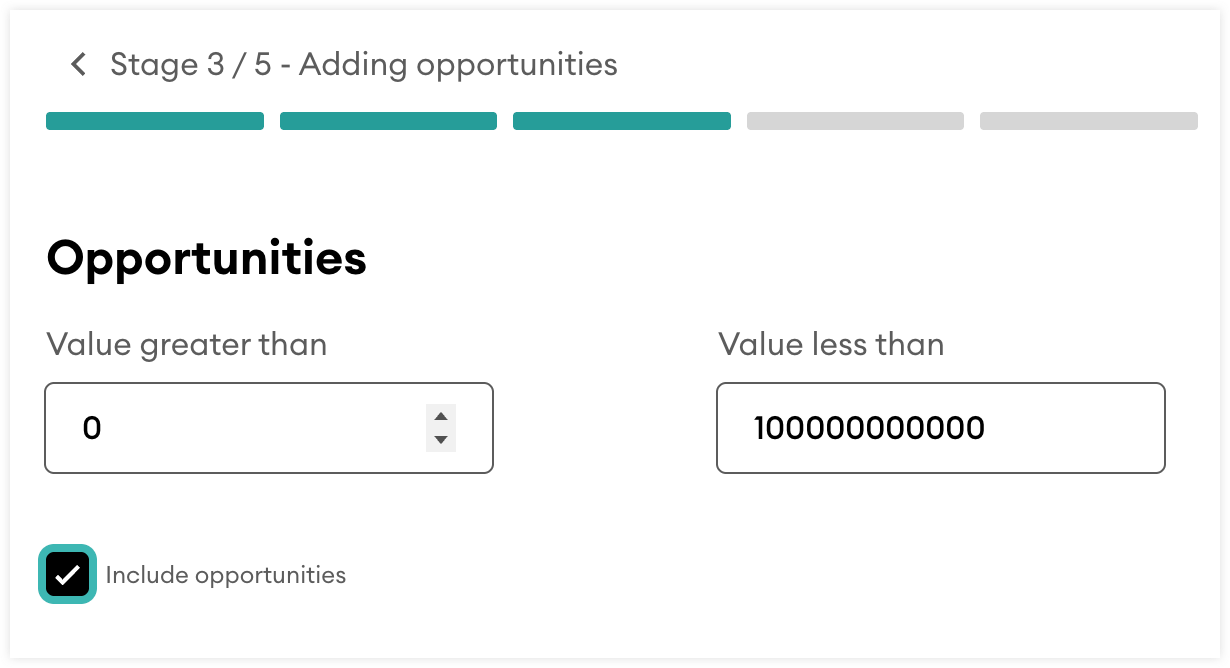
Task: Increase value with the stepper up arrow
Action: pyautogui.click(x=441, y=416)
